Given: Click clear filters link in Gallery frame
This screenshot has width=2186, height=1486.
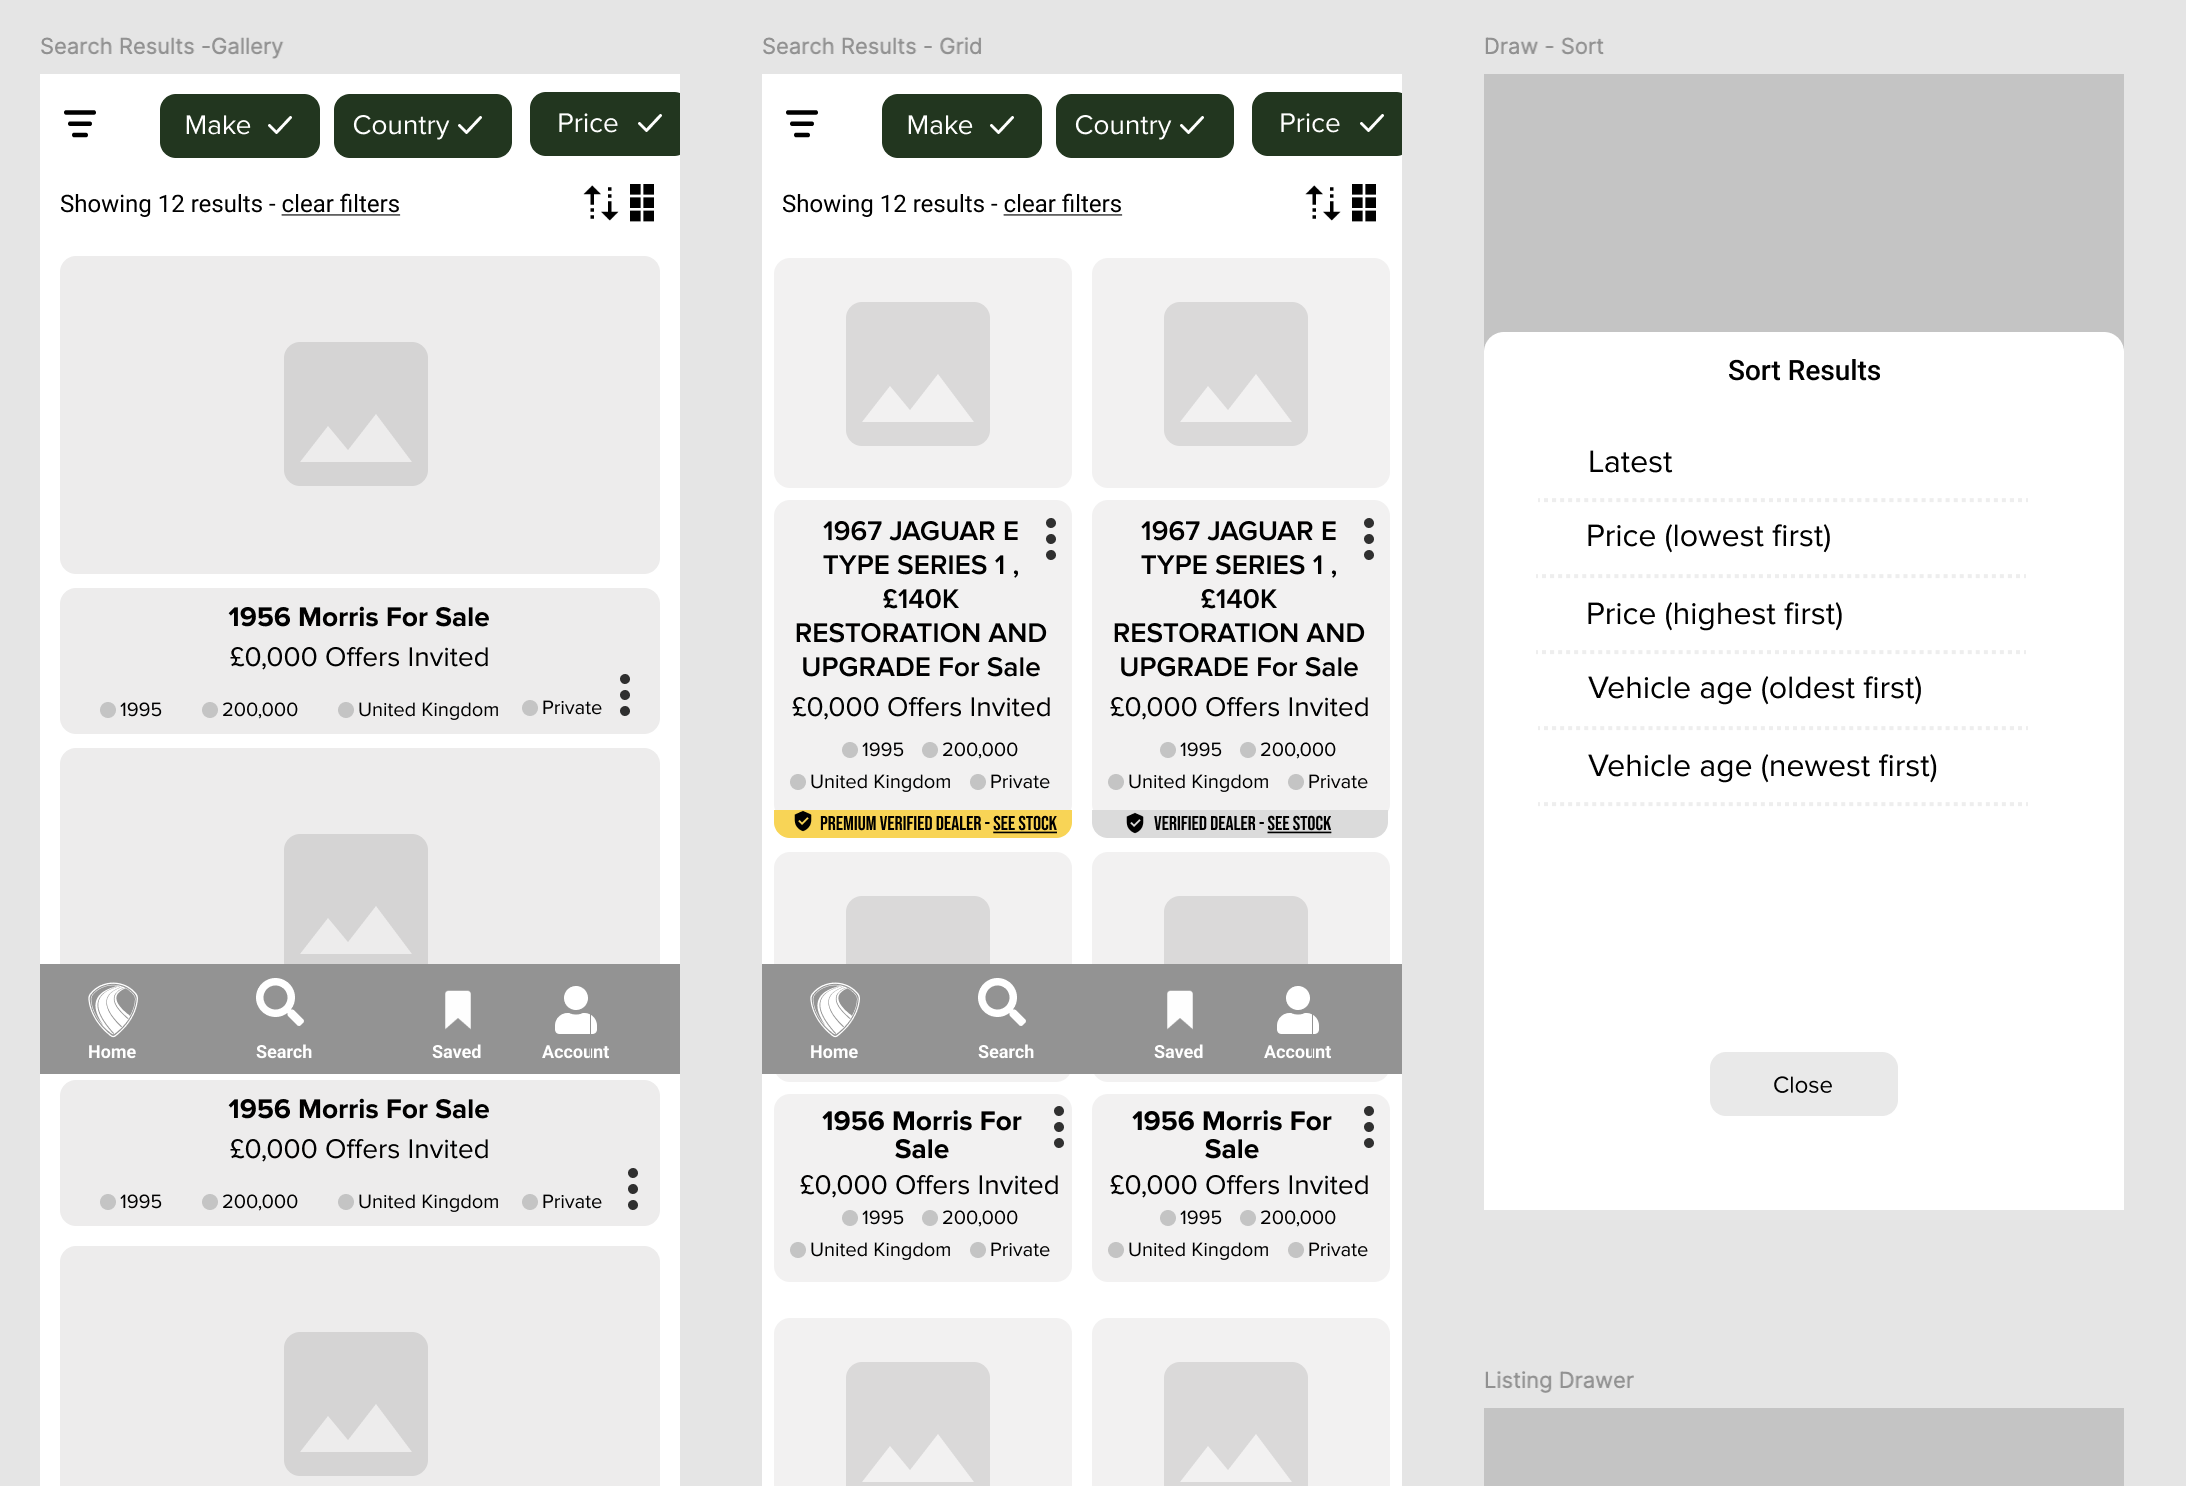Looking at the screenshot, I should [x=340, y=204].
